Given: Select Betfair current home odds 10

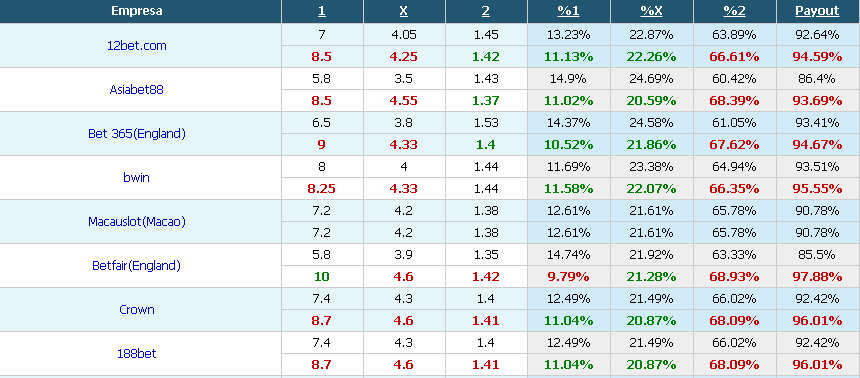Looking at the screenshot, I should pos(322,277).
